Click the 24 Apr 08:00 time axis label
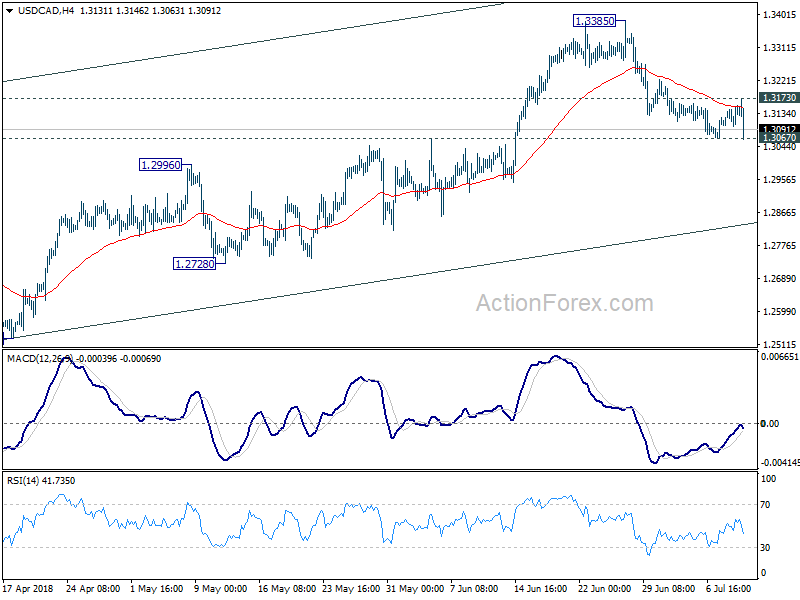Image resolution: width=800 pixels, height=600 pixels. pos(93,589)
